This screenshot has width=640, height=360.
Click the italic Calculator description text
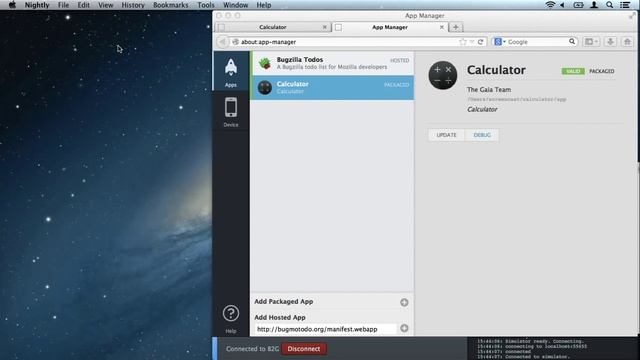(x=482, y=109)
